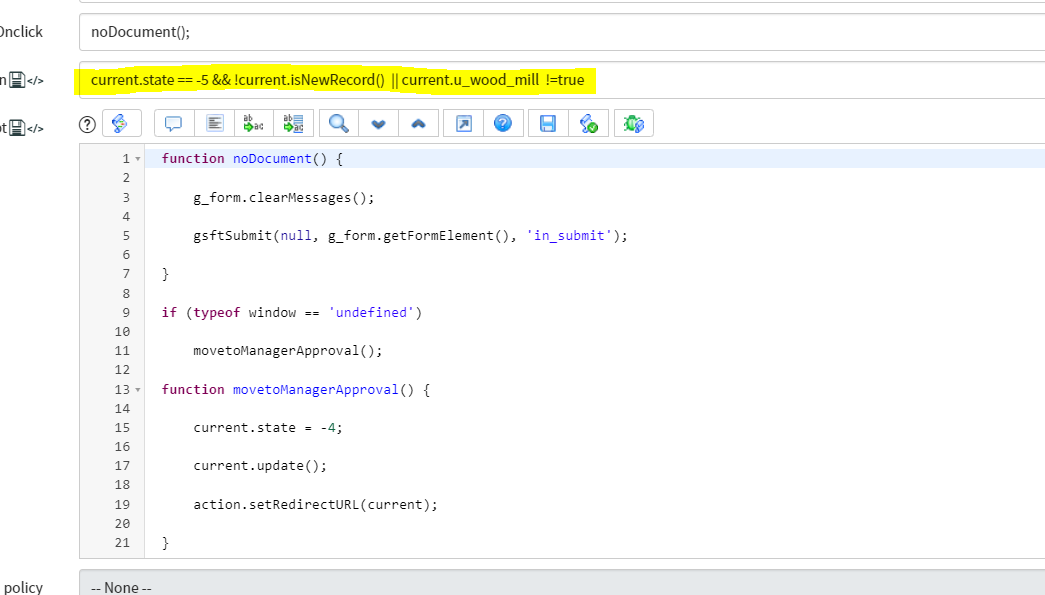Image resolution: width=1045 pixels, height=595 pixels.
Task: Click '!current.isNewRecord()' in the condition
Action: tap(309, 80)
